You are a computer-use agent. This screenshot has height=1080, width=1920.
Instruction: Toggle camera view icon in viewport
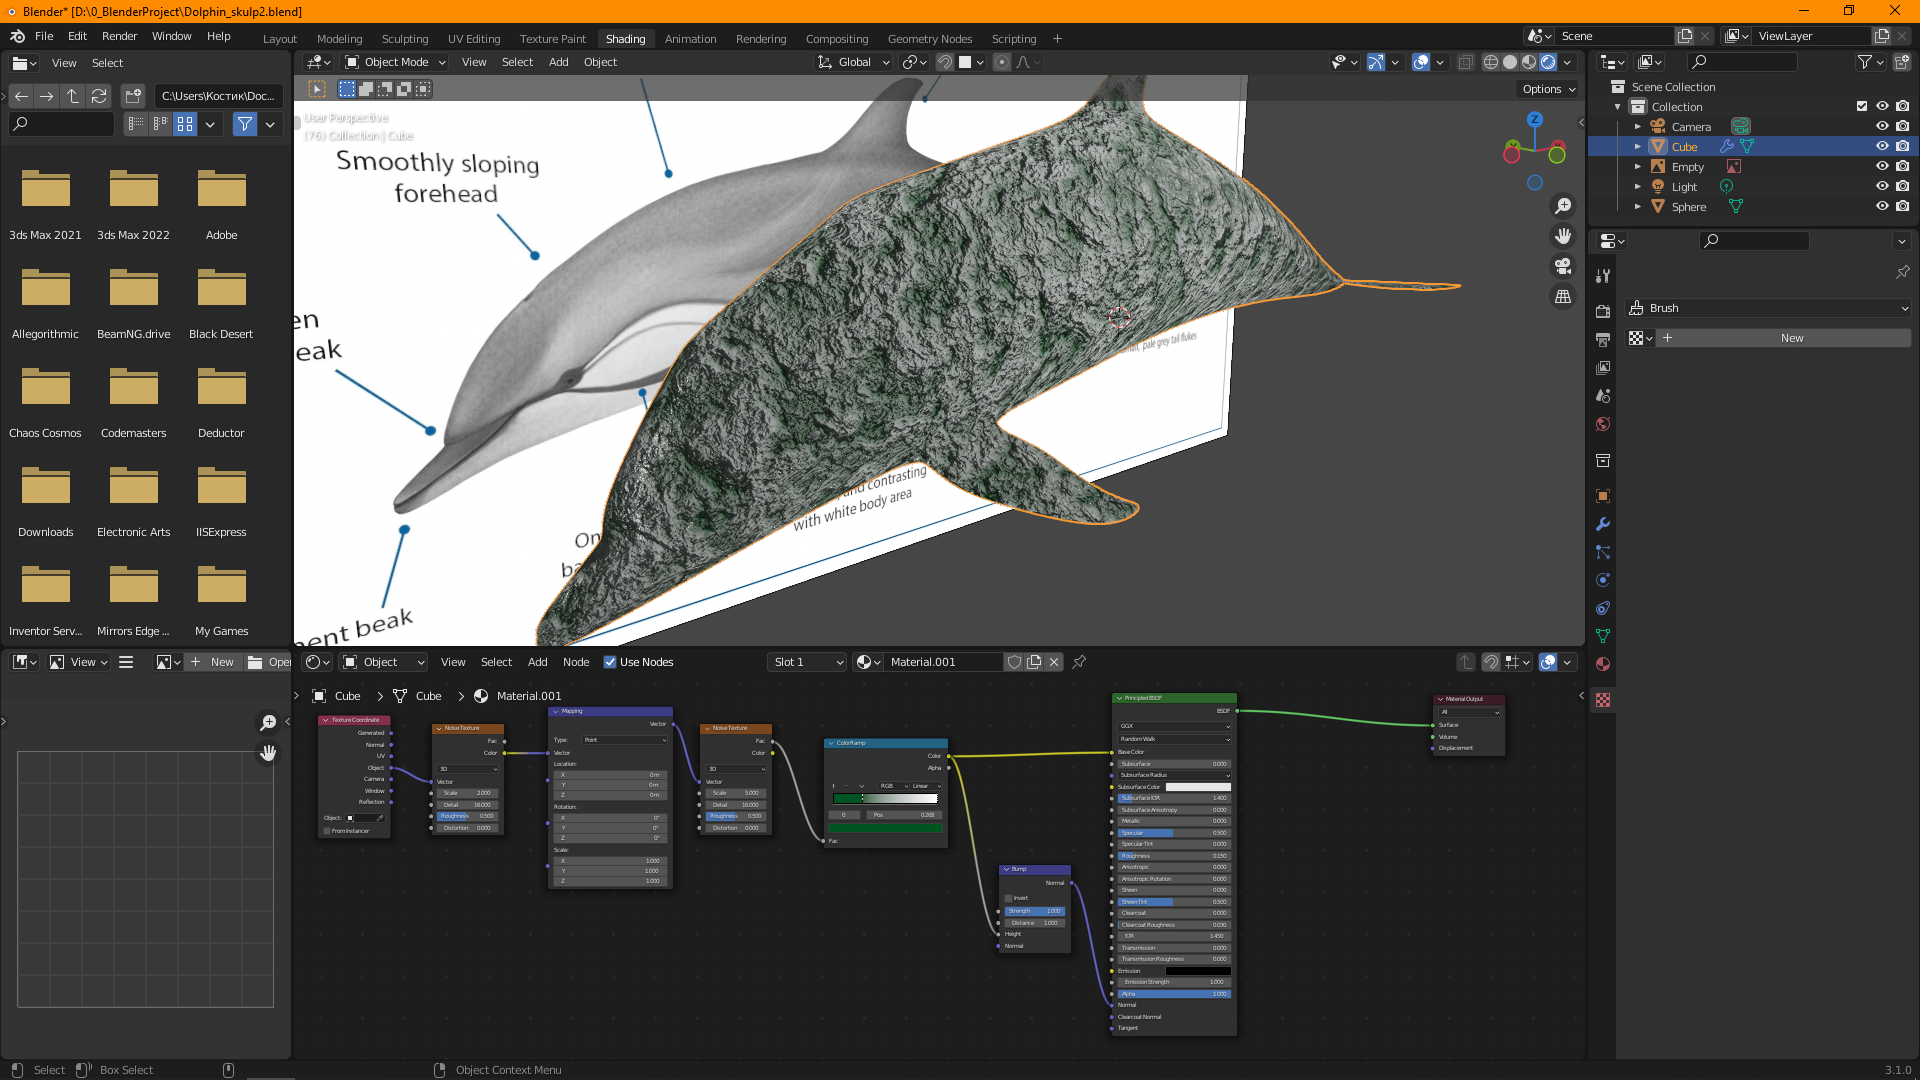[1562, 266]
